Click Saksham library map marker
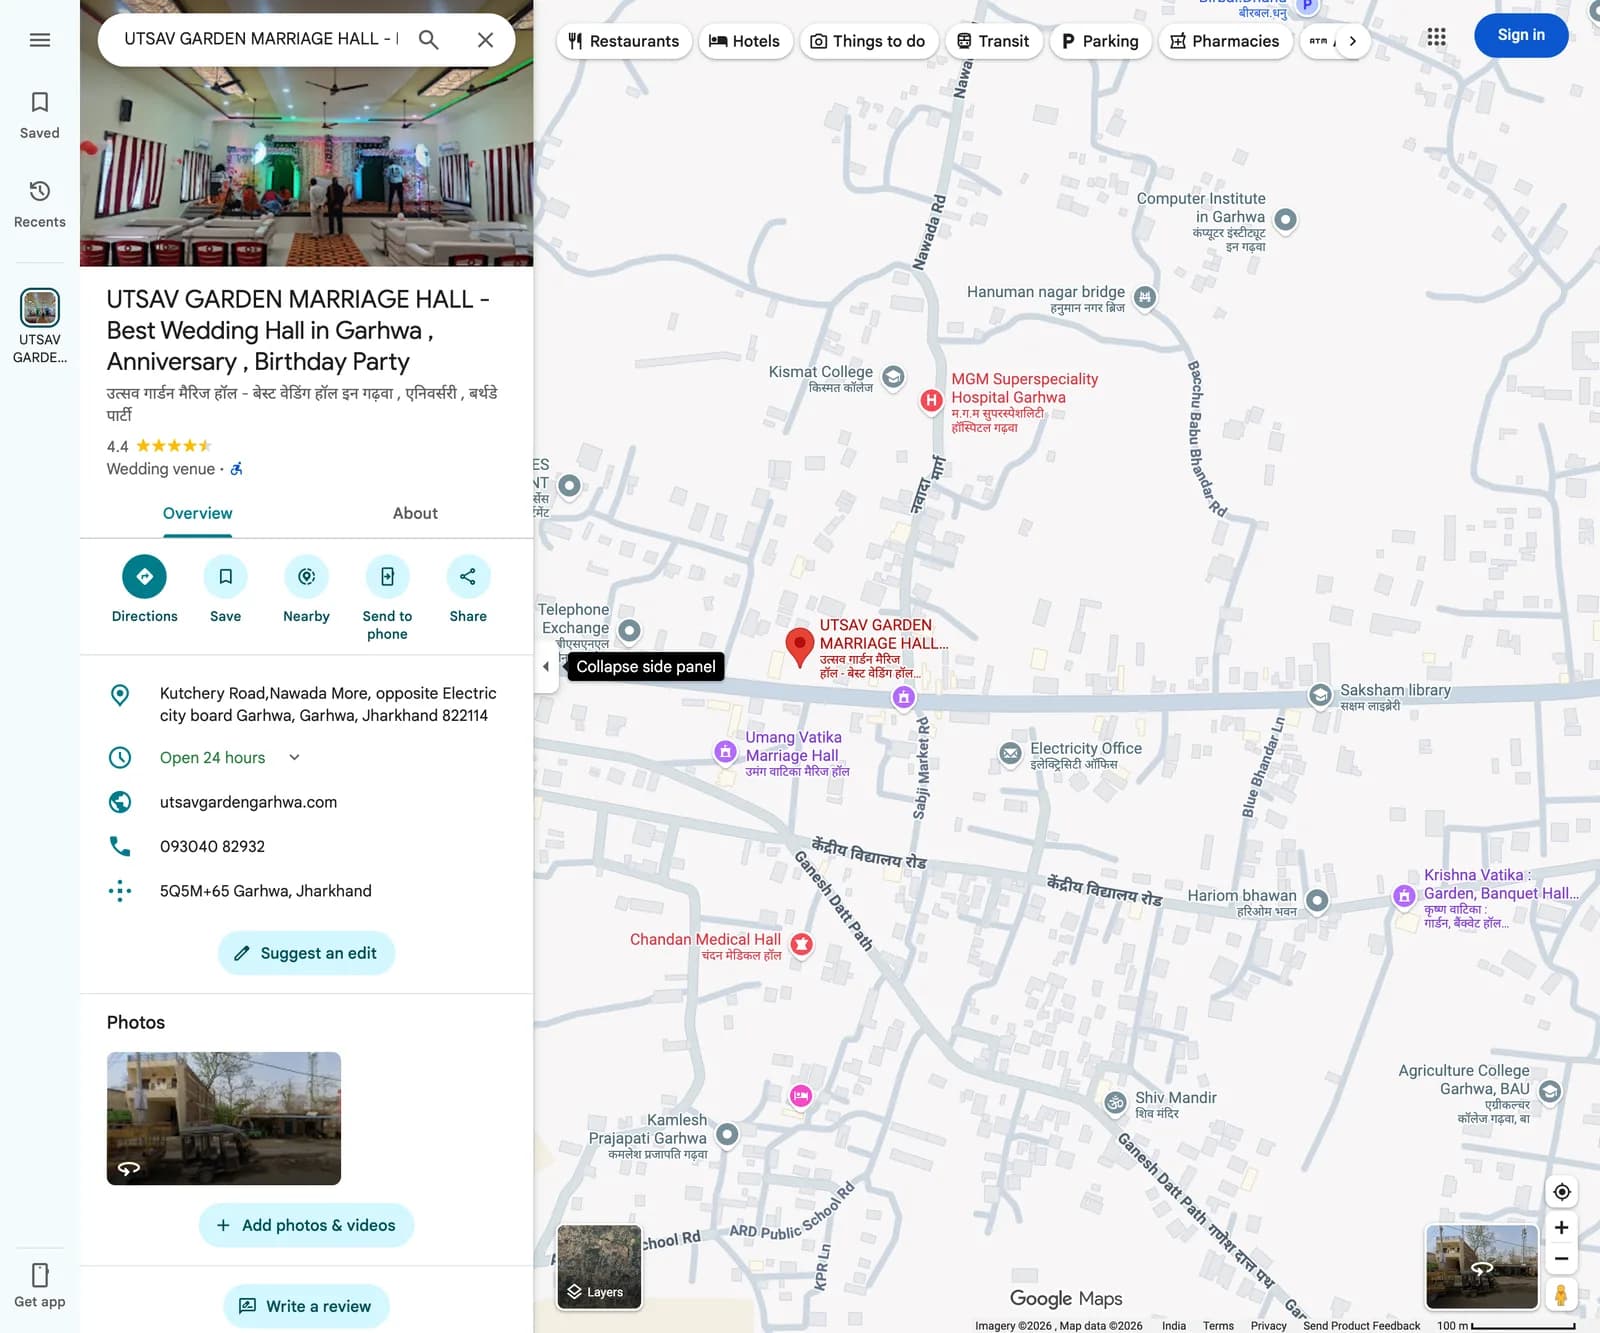Image resolution: width=1600 pixels, height=1333 pixels. 1320,694
